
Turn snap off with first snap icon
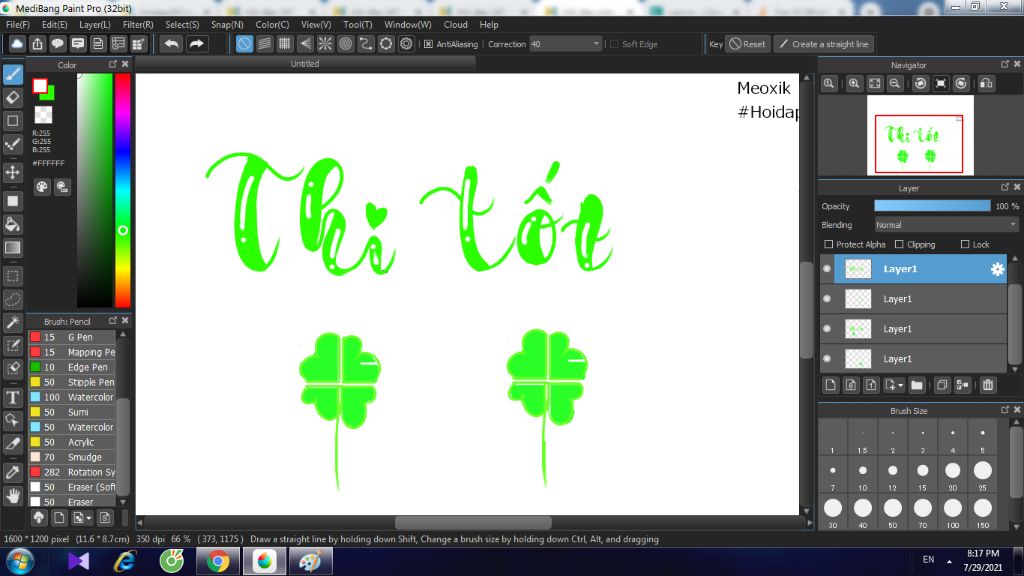tap(244, 44)
